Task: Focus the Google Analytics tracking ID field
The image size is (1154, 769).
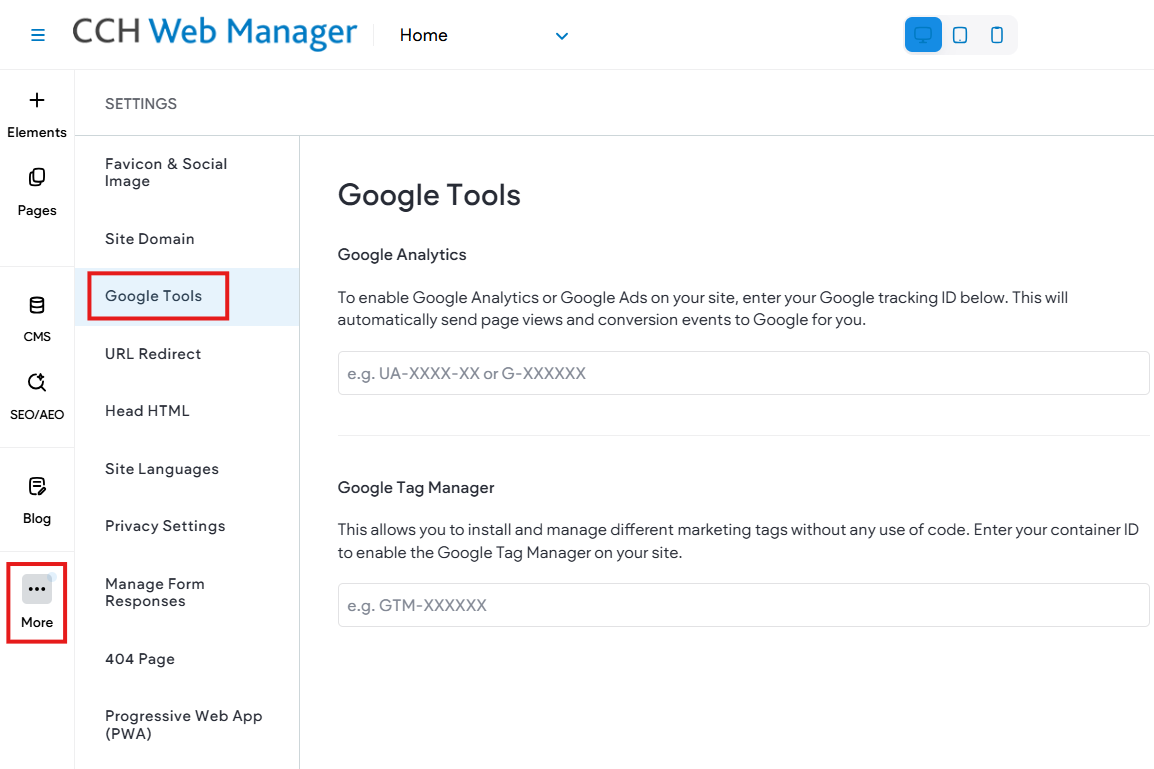Action: pyautogui.click(x=743, y=373)
